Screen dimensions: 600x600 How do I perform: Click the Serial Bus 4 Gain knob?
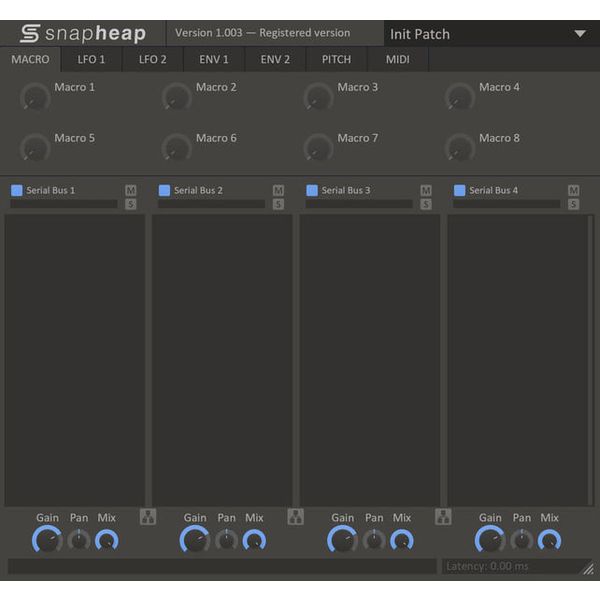tap(490, 540)
